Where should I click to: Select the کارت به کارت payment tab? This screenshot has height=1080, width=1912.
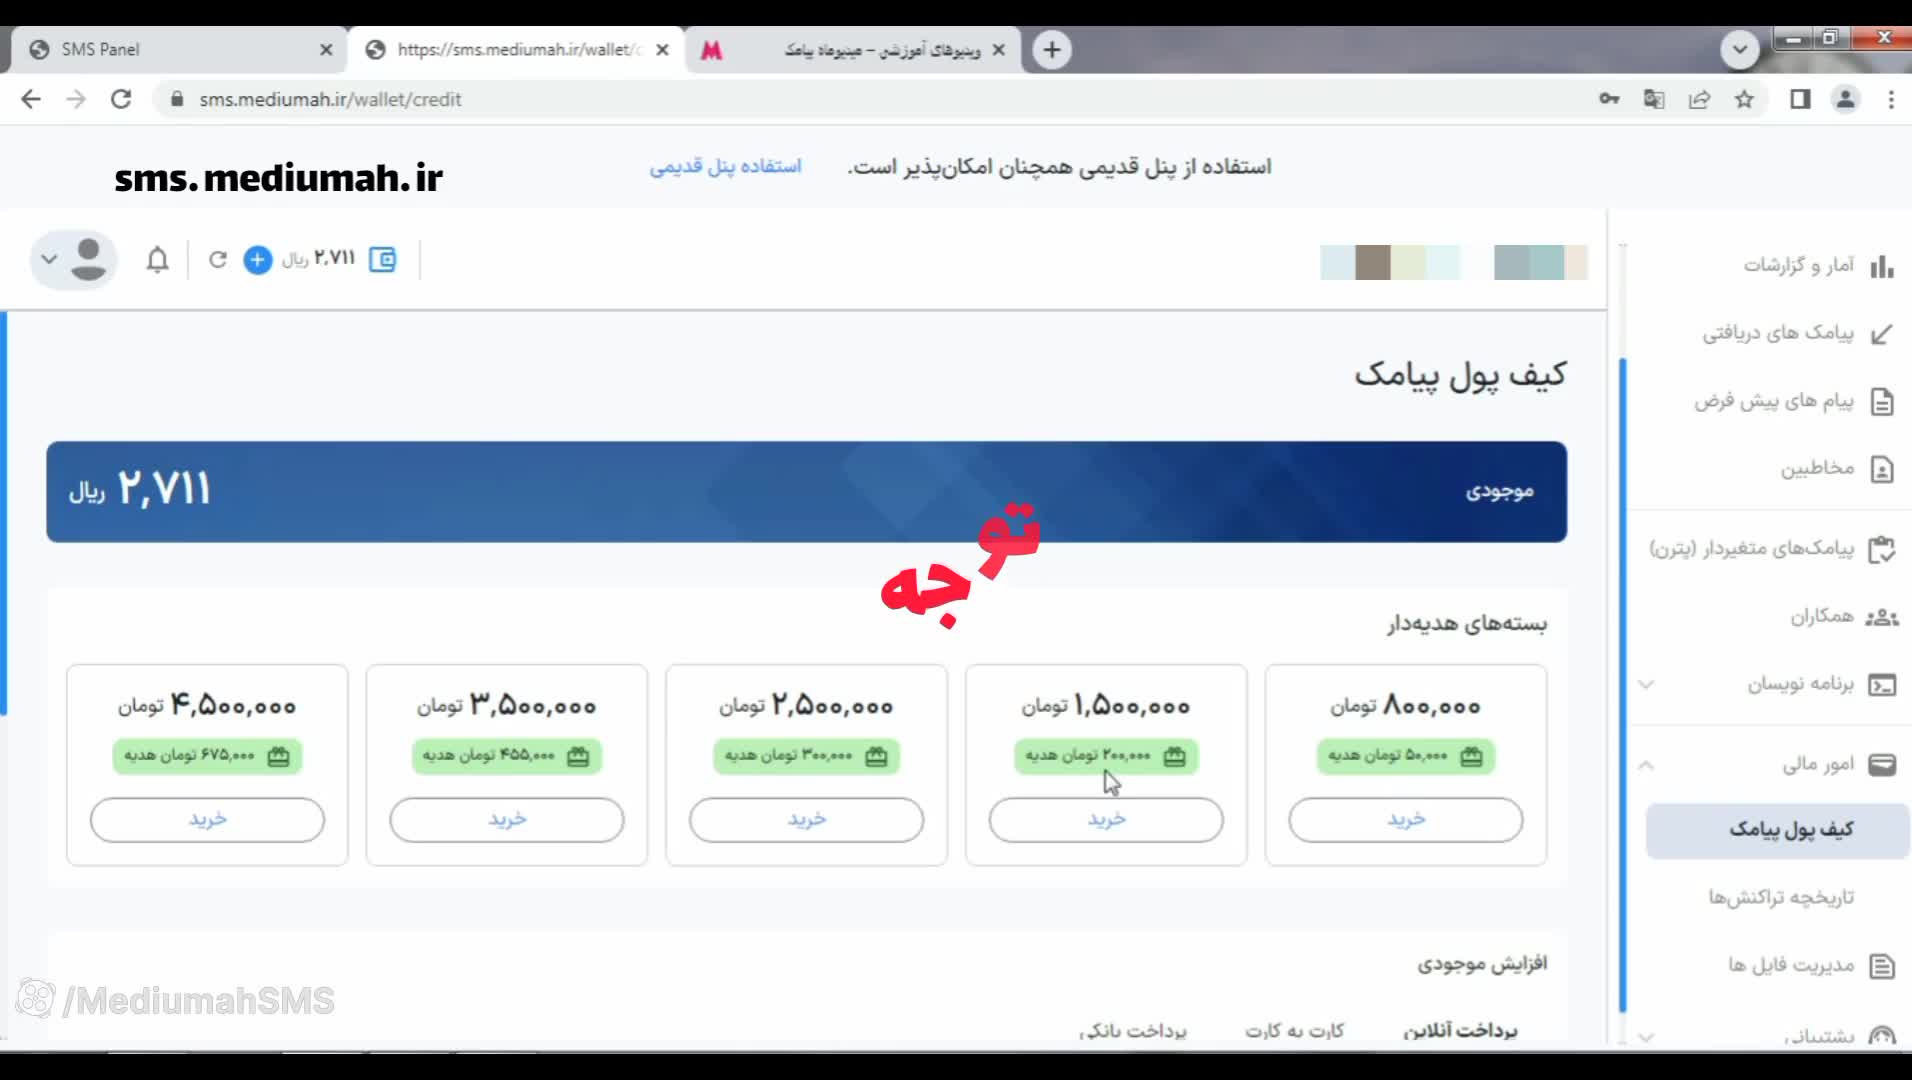(x=1294, y=1030)
